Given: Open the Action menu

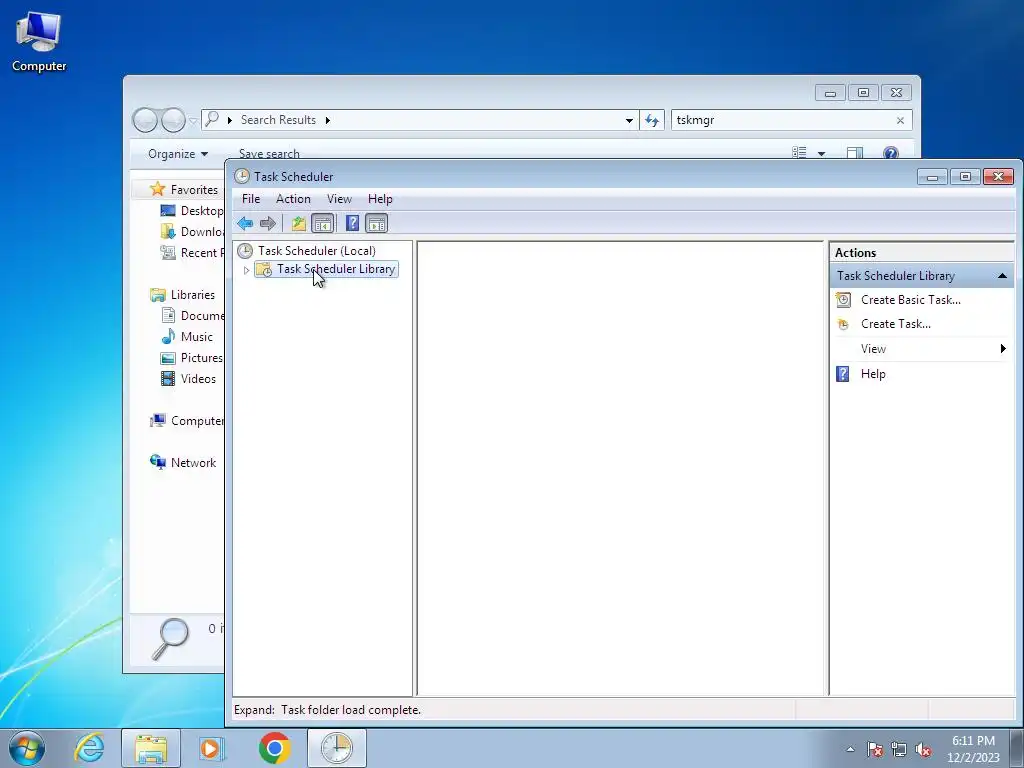Looking at the screenshot, I should (x=293, y=199).
